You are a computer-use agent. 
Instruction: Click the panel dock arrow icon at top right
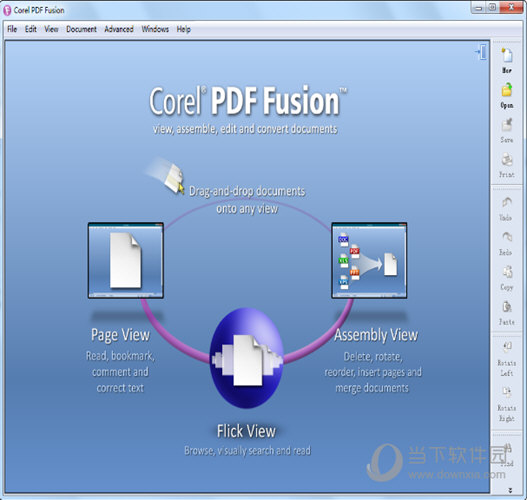click(x=481, y=52)
